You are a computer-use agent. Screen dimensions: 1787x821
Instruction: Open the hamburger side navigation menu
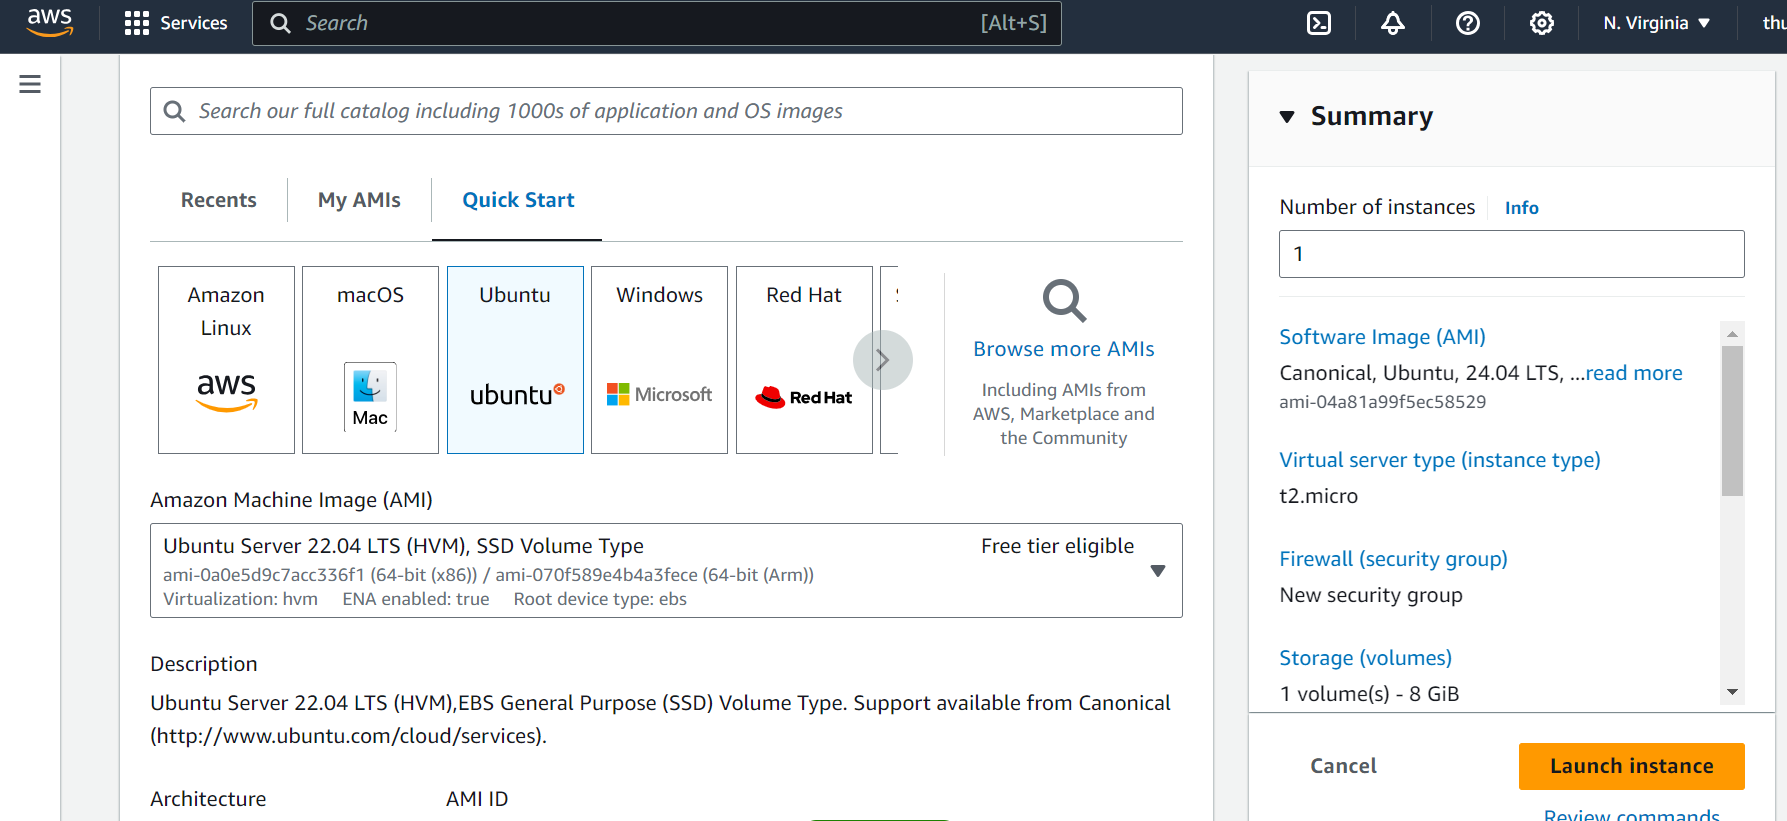click(30, 84)
